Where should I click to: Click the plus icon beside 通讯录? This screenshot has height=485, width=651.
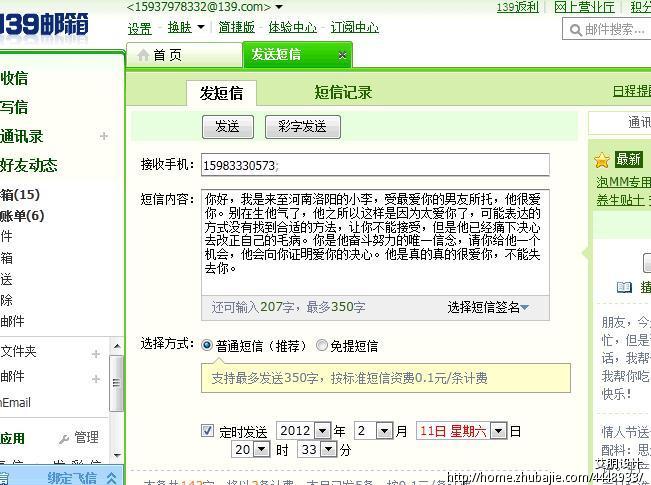[x=104, y=136]
